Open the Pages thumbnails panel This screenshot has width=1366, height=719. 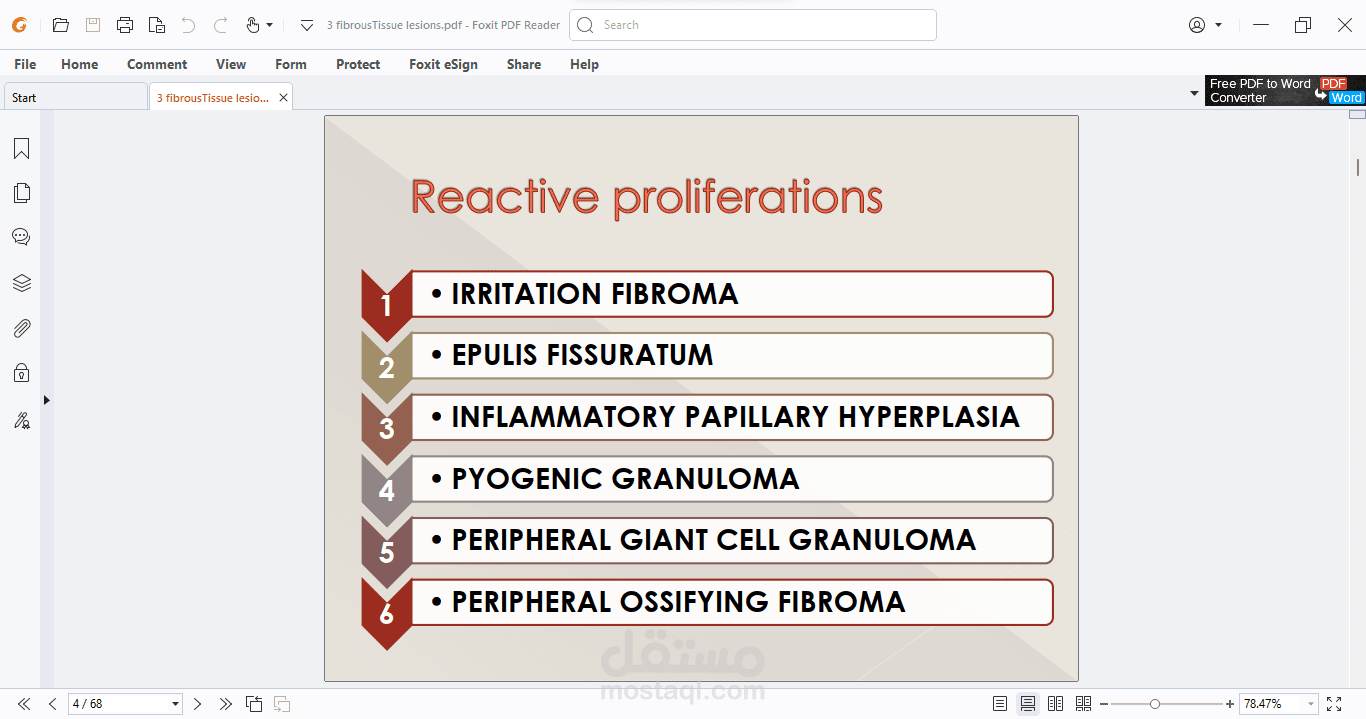click(21, 193)
